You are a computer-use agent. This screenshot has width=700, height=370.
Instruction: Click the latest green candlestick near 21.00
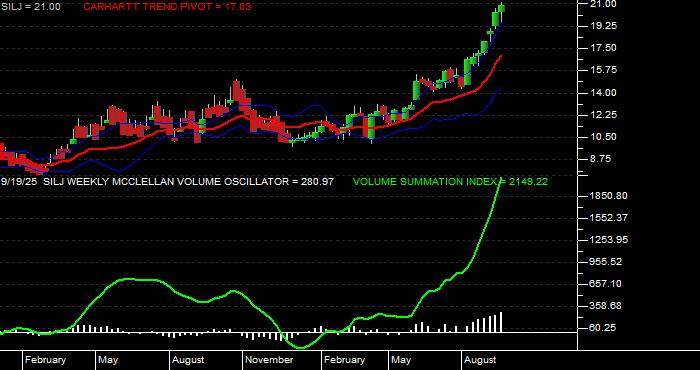[501, 8]
